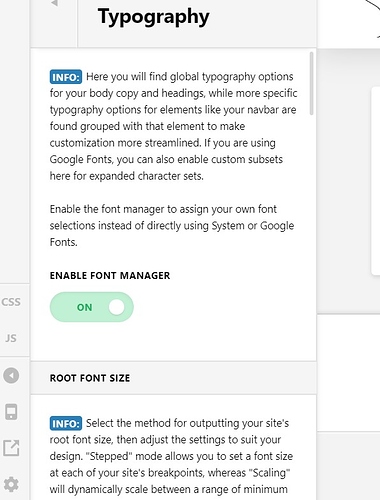Turn off Enable Font Manager toggle
Image resolution: width=380 pixels, height=500 pixels.
[x=92, y=307]
